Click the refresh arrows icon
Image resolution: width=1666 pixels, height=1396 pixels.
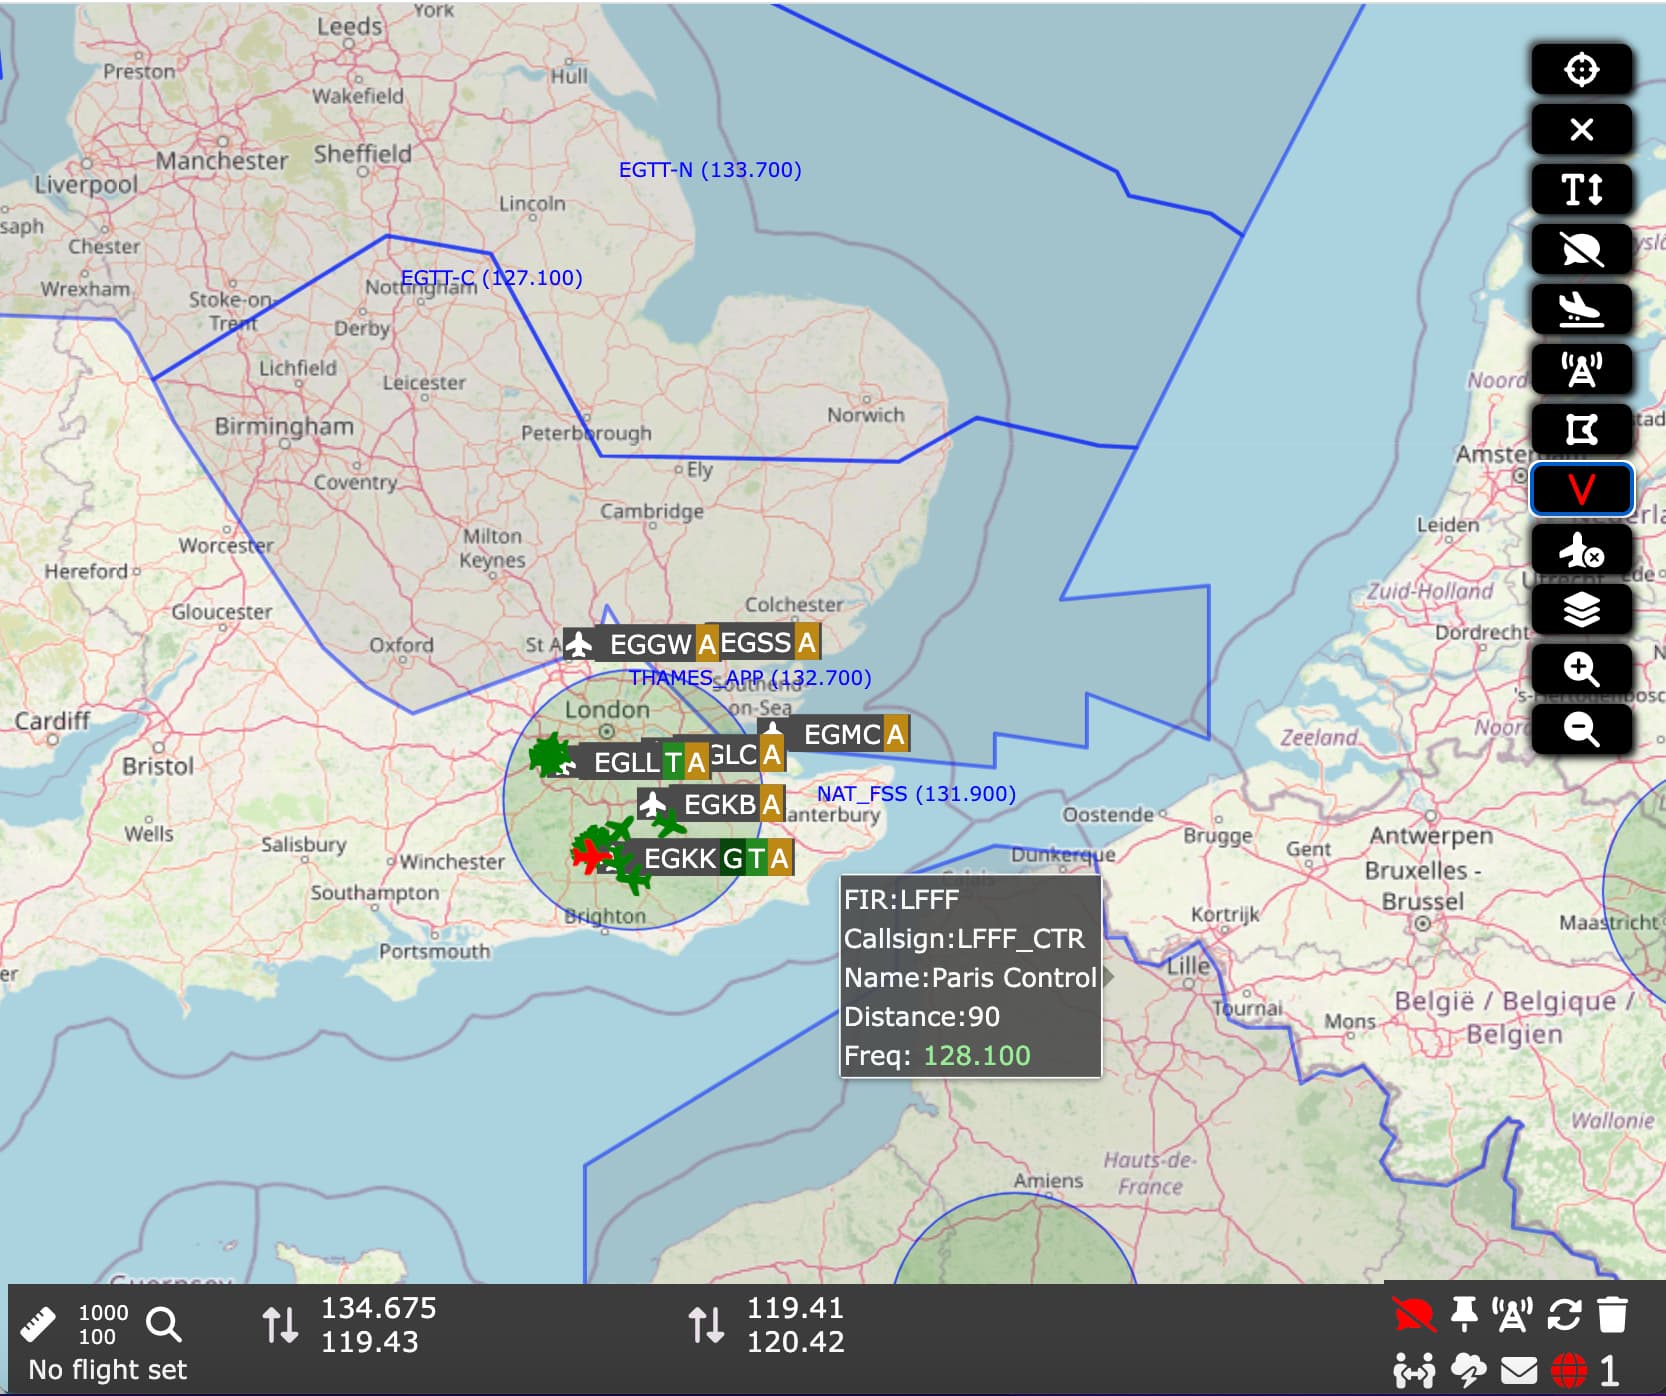[x=1564, y=1315]
